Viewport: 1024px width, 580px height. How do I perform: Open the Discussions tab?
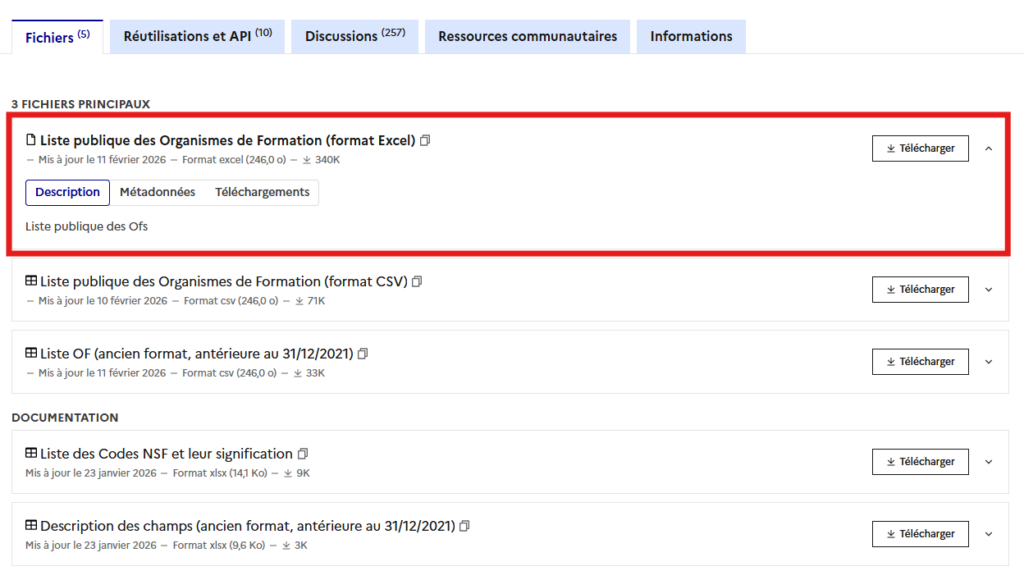tap(354, 36)
